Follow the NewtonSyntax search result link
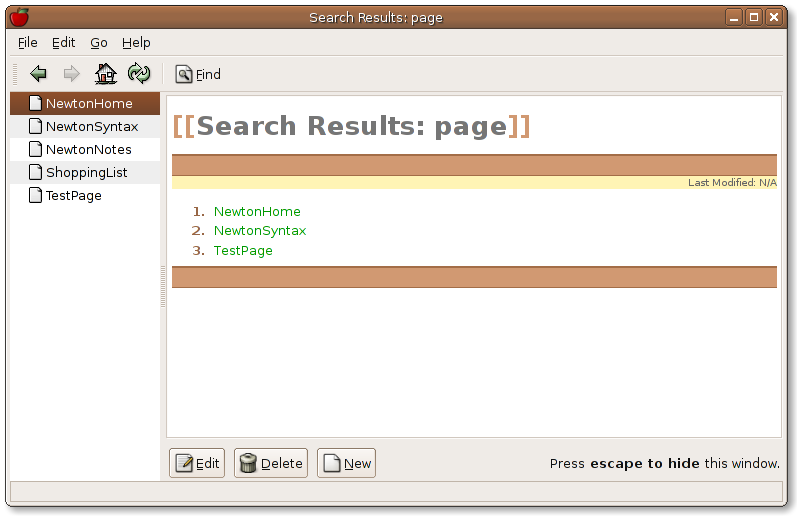This screenshot has height=516, width=797. coord(260,230)
